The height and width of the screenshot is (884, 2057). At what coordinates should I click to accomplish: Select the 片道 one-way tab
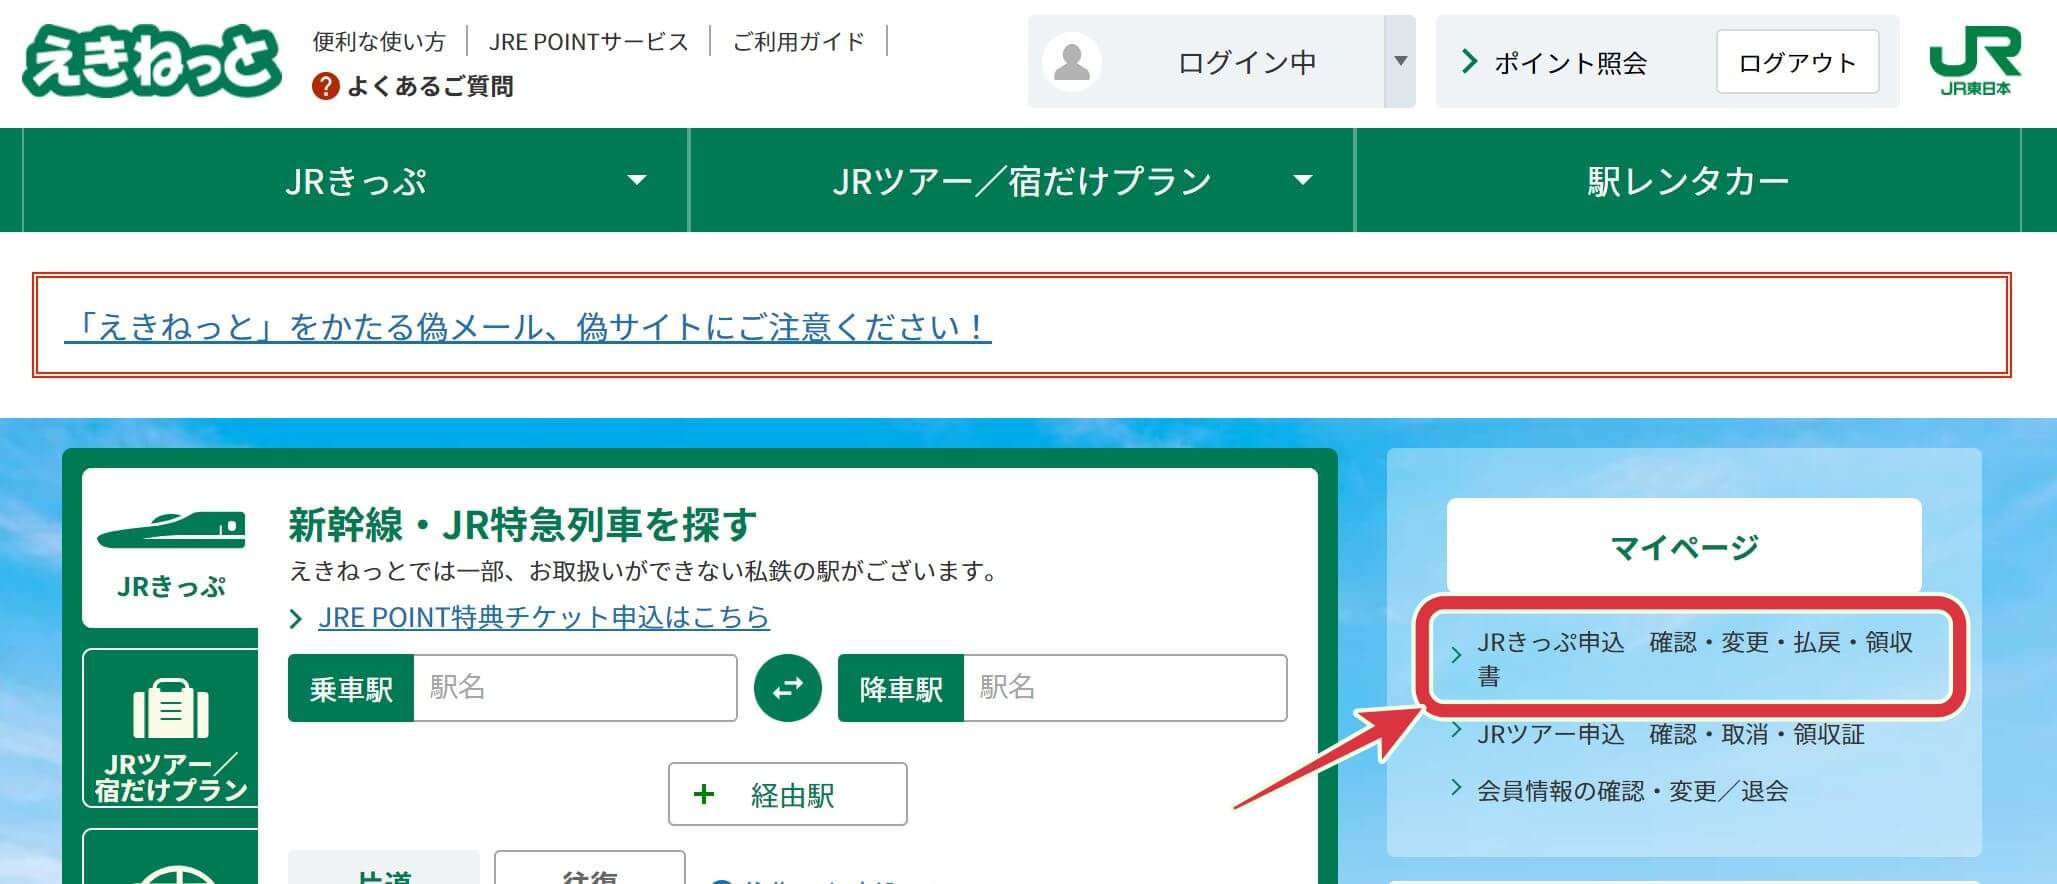[384, 868]
